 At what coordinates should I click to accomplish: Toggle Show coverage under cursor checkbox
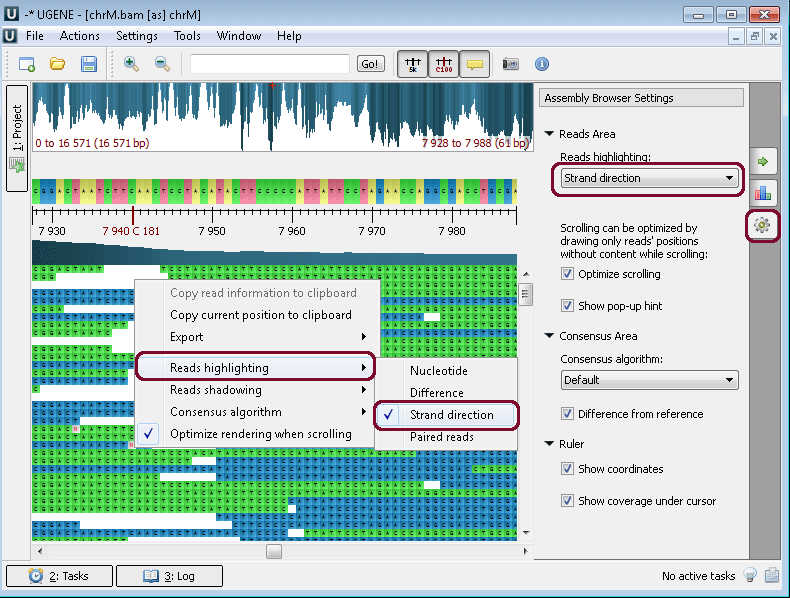pyautogui.click(x=567, y=501)
